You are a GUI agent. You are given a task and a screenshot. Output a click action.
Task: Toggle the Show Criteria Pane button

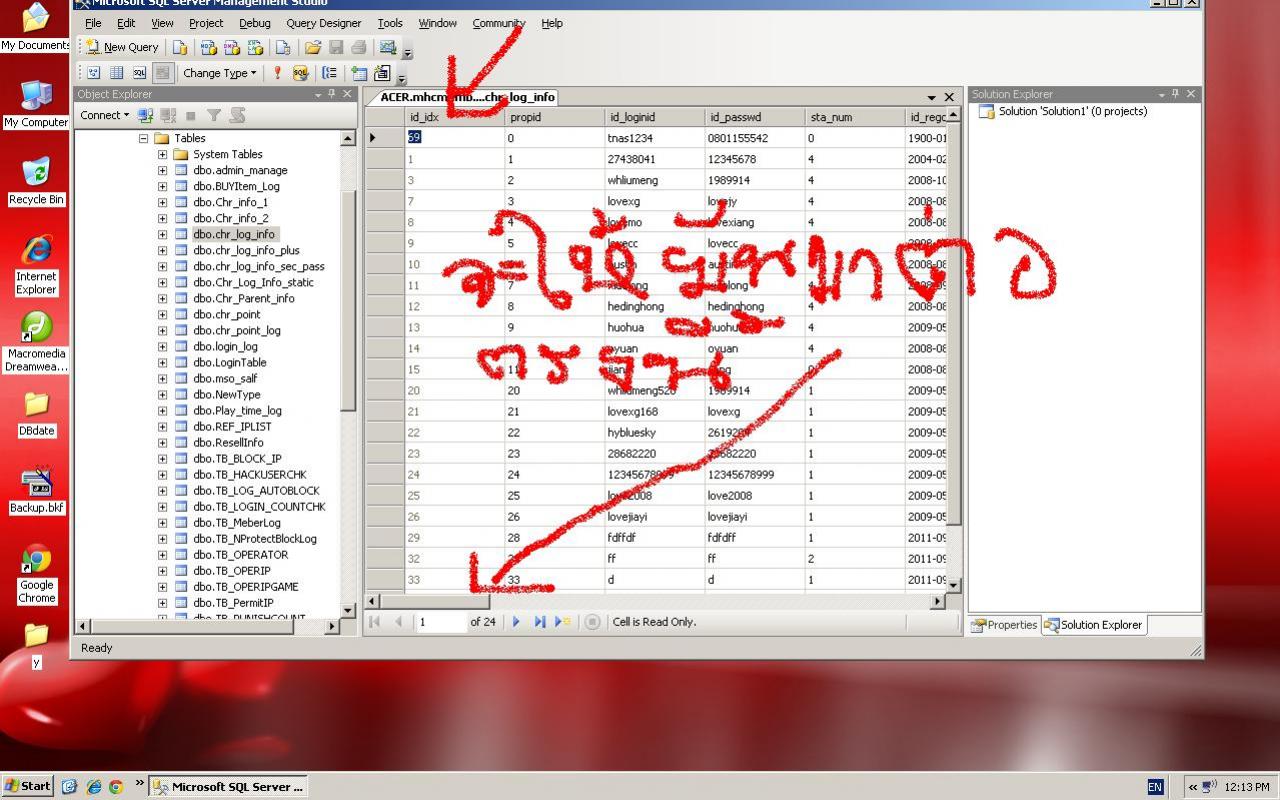coord(117,73)
